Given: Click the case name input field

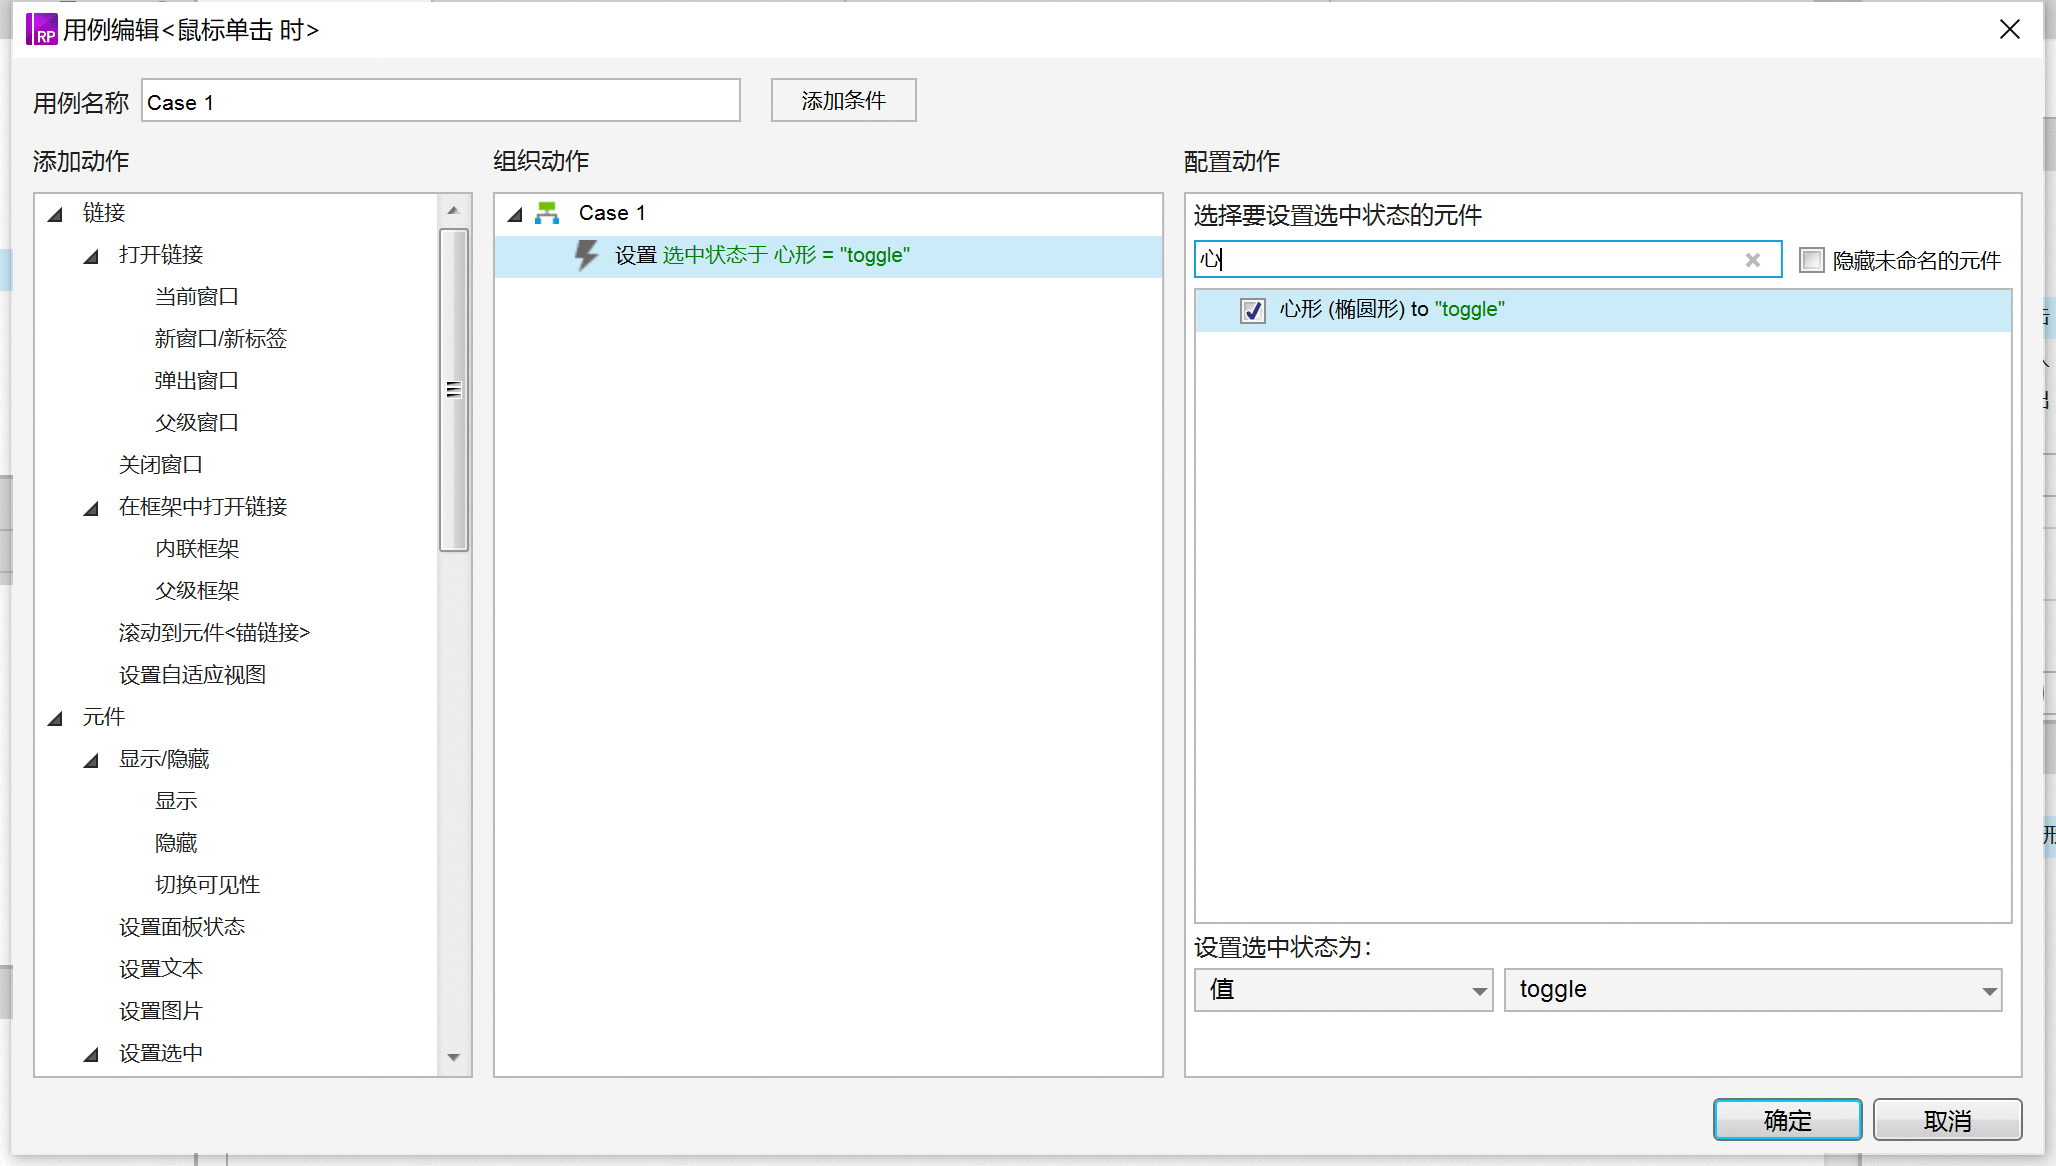Looking at the screenshot, I should click(440, 101).
